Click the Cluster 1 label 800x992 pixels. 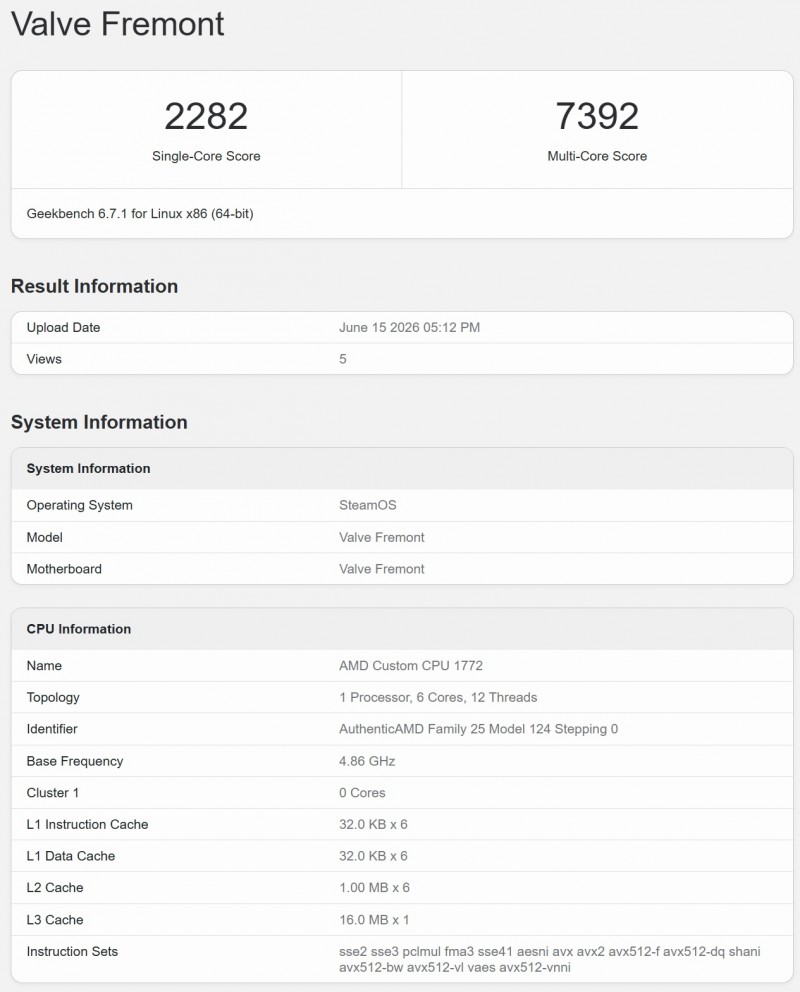[52, 793]
